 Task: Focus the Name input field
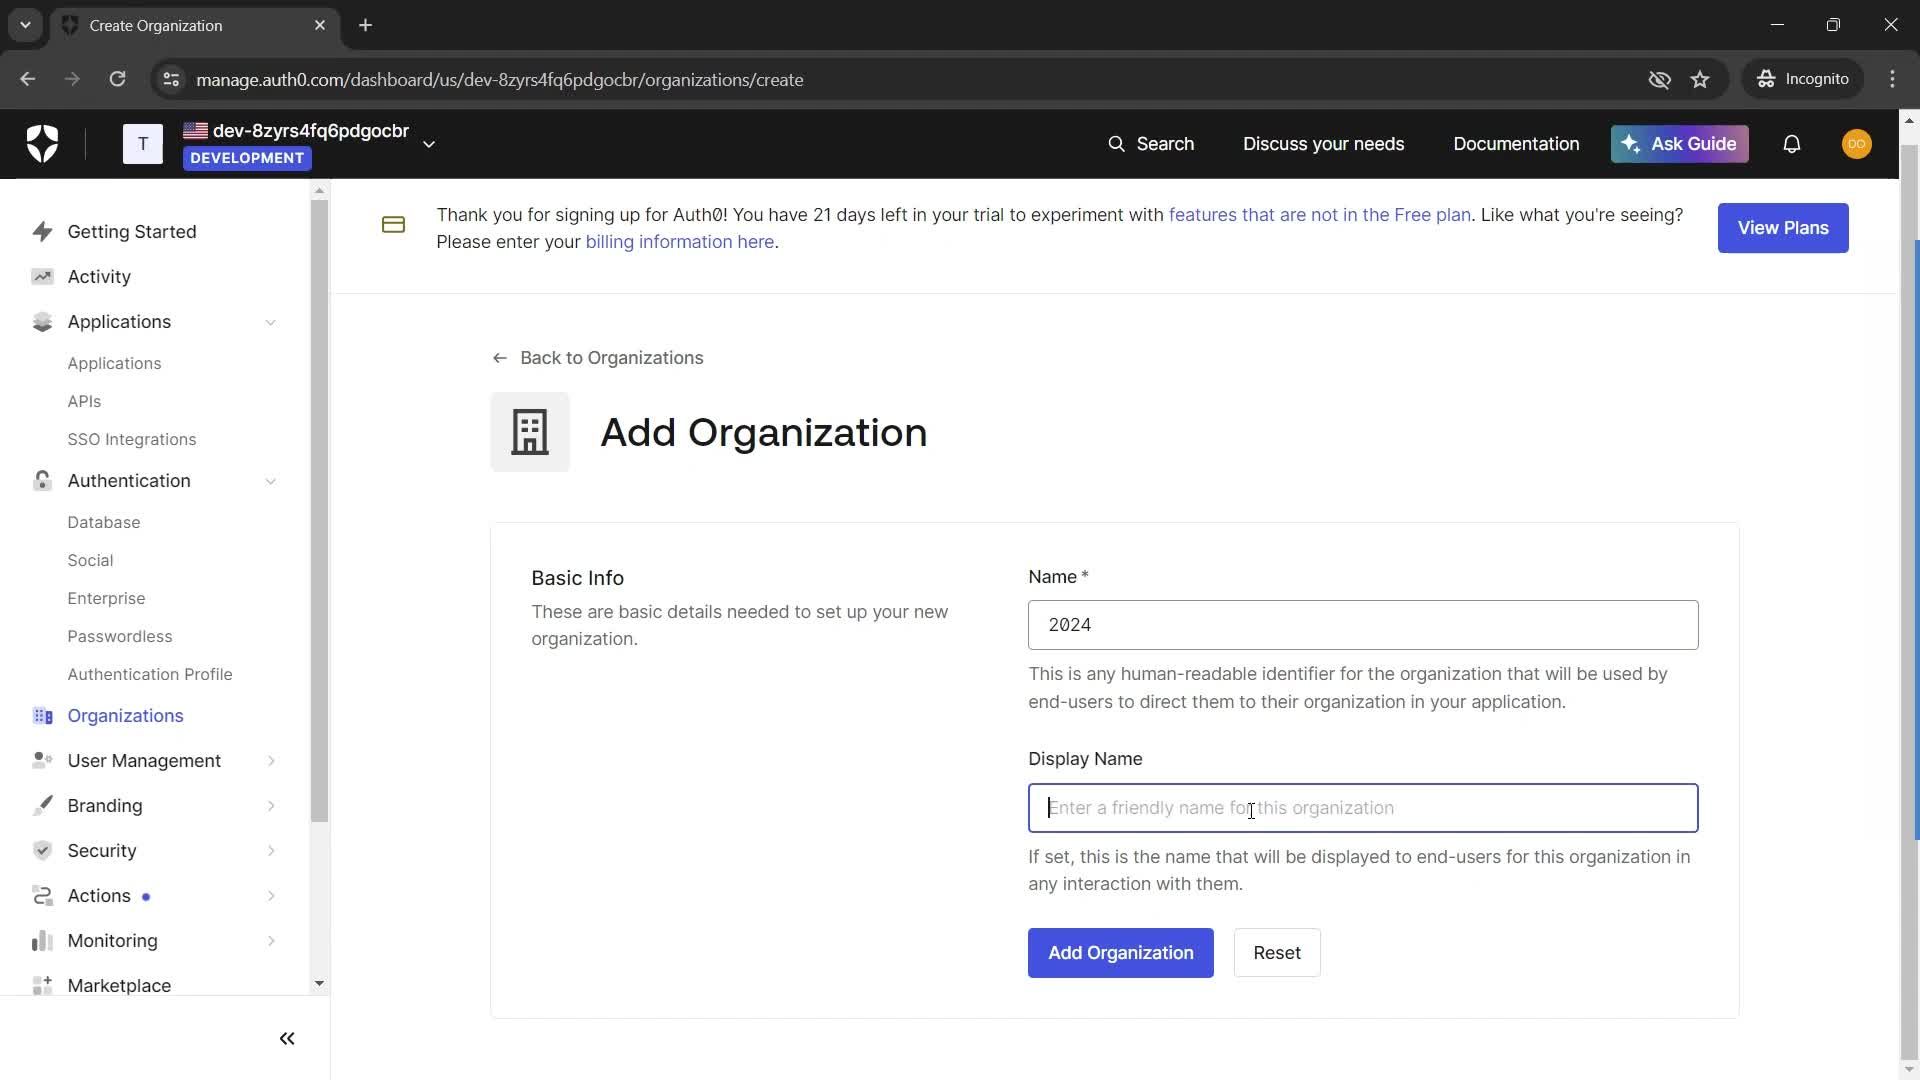pos(1363,625)
